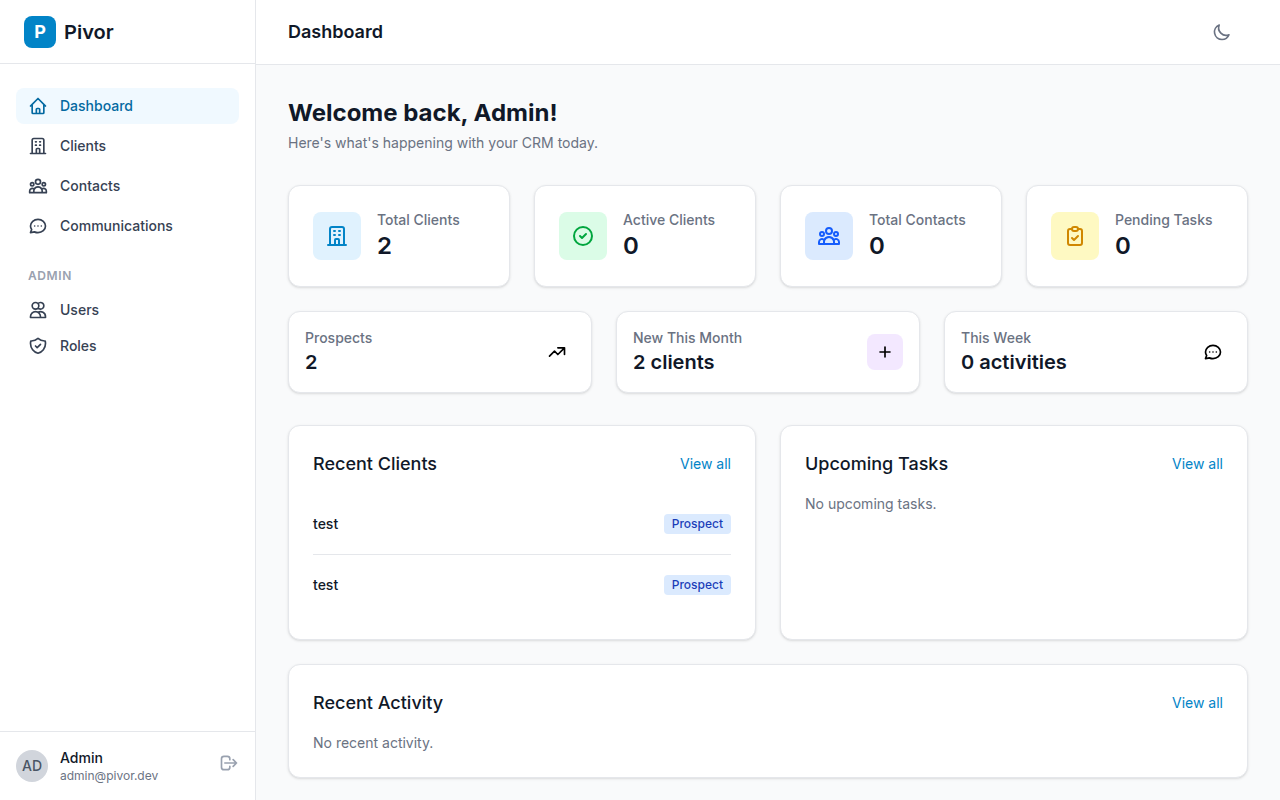Image resolution: width=1280 pixels, height=800 pixels.
Task: Select the Dashboard sidebar menu item
Action: (x=96, y=105)
